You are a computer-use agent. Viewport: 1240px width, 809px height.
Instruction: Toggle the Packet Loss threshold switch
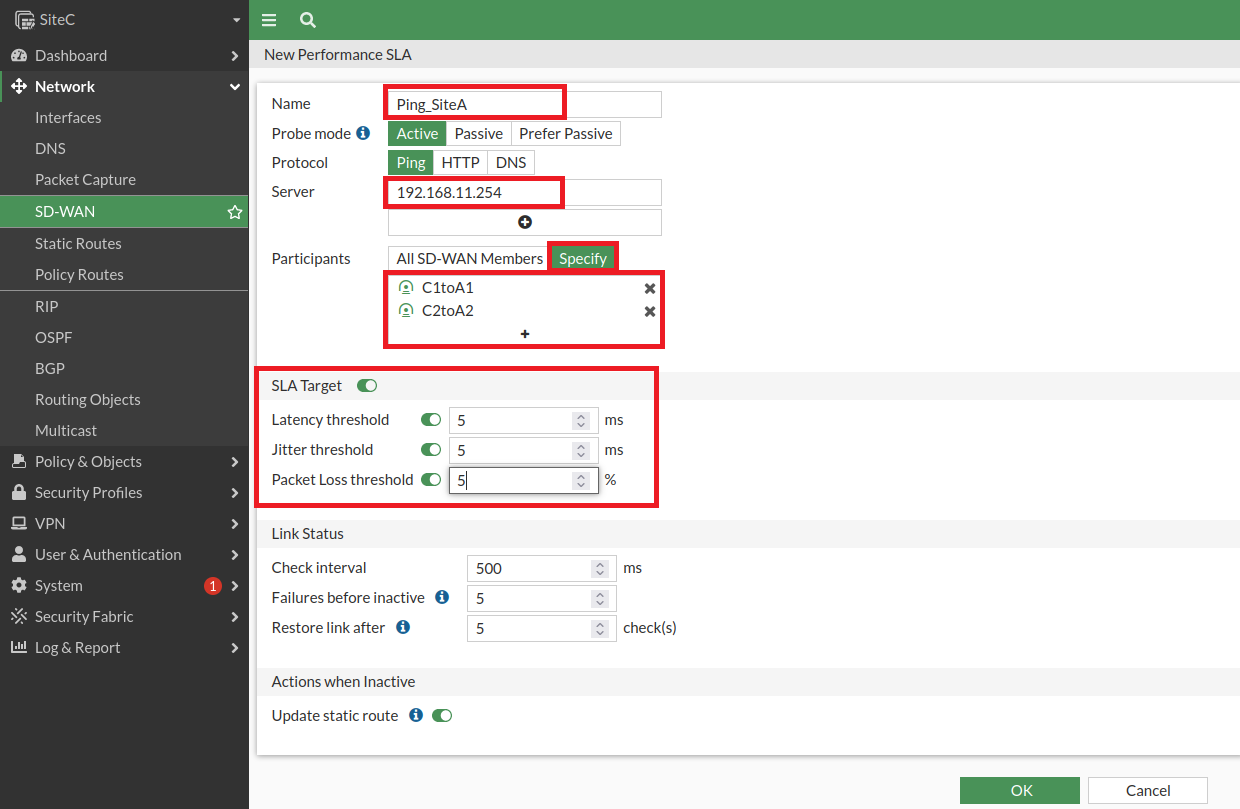click(x=431, y=480)
